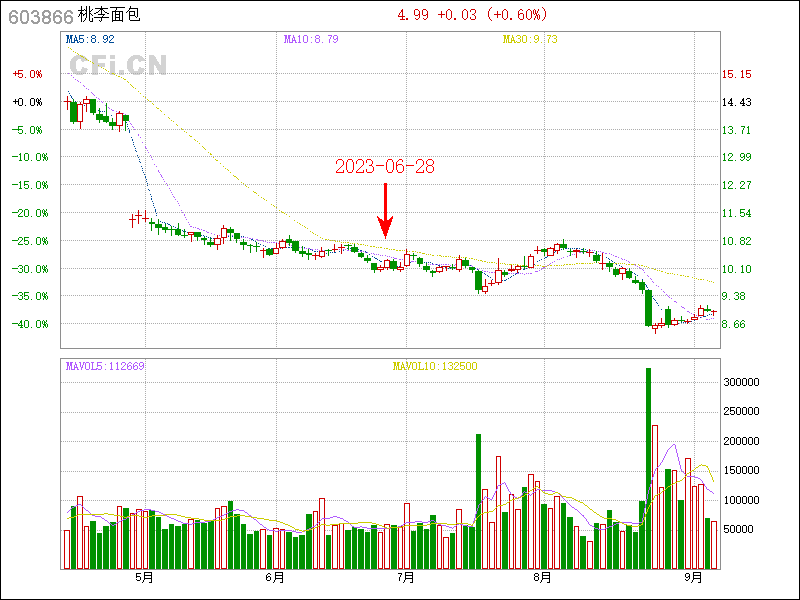
Task: Click the -25.0% left axis label
Action: click(x=30, y=241)
